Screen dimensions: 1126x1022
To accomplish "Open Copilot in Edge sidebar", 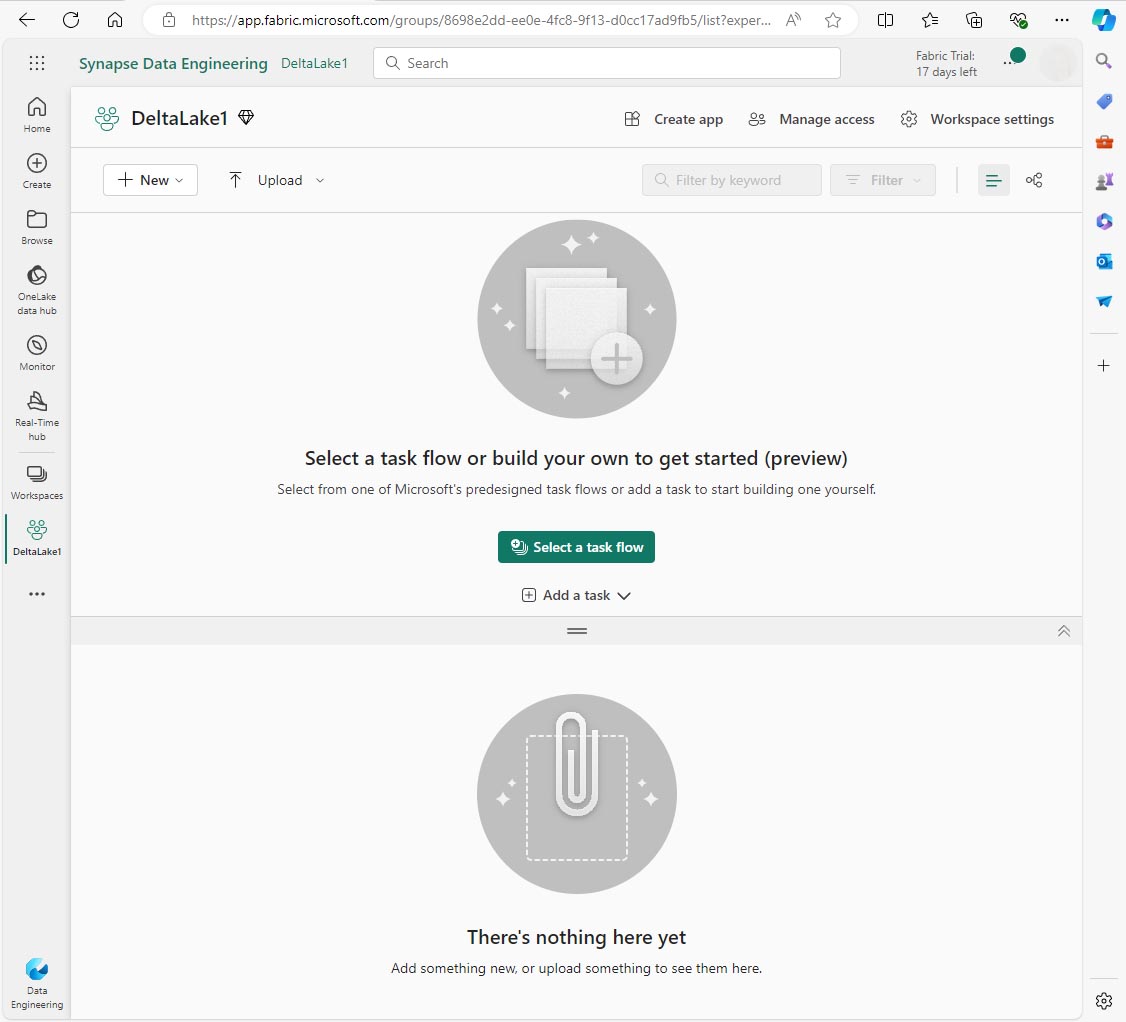I will (x=1104, y=19).
